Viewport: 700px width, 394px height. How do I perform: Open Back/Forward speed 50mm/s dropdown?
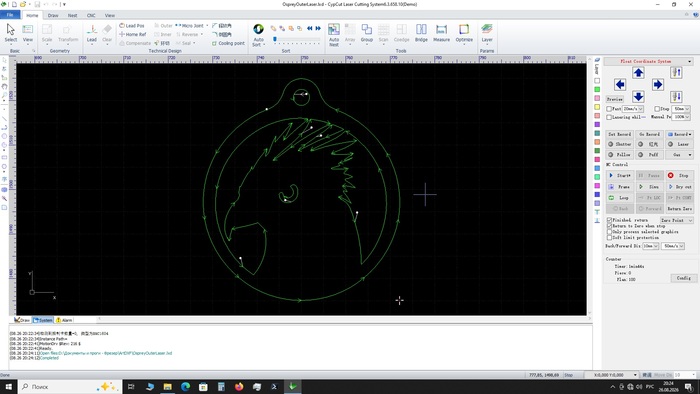(x=673, y=246)
